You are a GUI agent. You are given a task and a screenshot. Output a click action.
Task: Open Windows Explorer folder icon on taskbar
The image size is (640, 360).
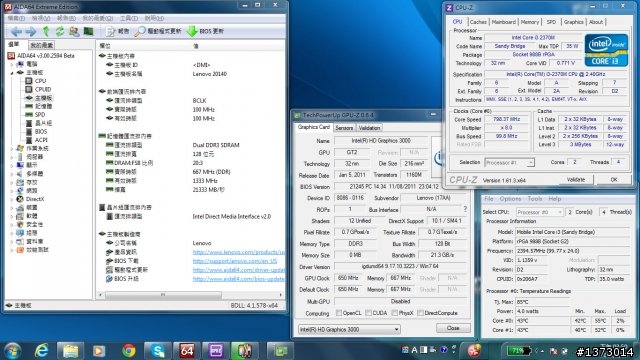coord(70,350)
